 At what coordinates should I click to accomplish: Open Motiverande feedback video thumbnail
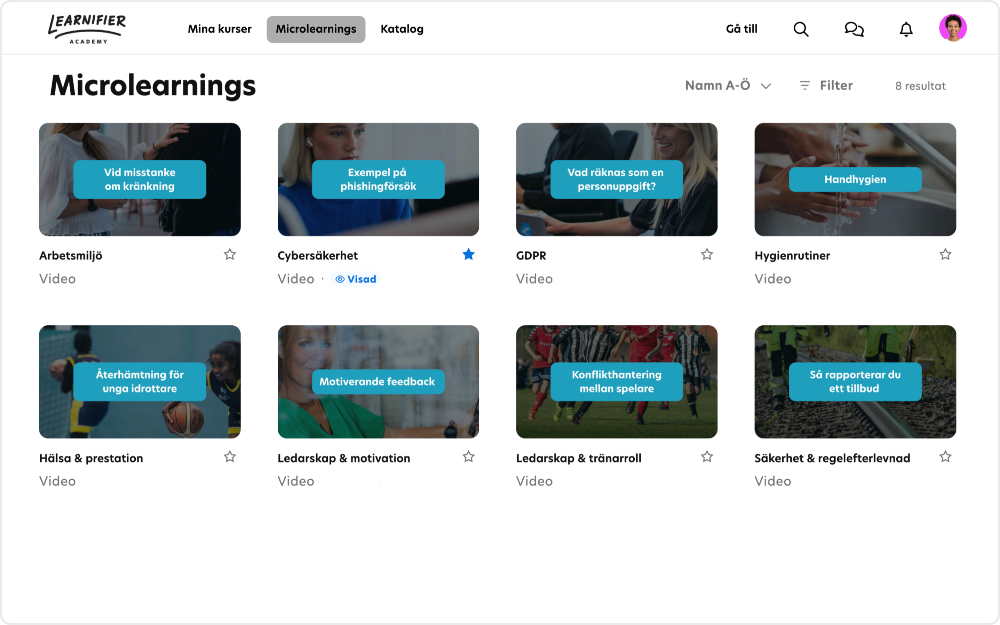click(378, 381)
